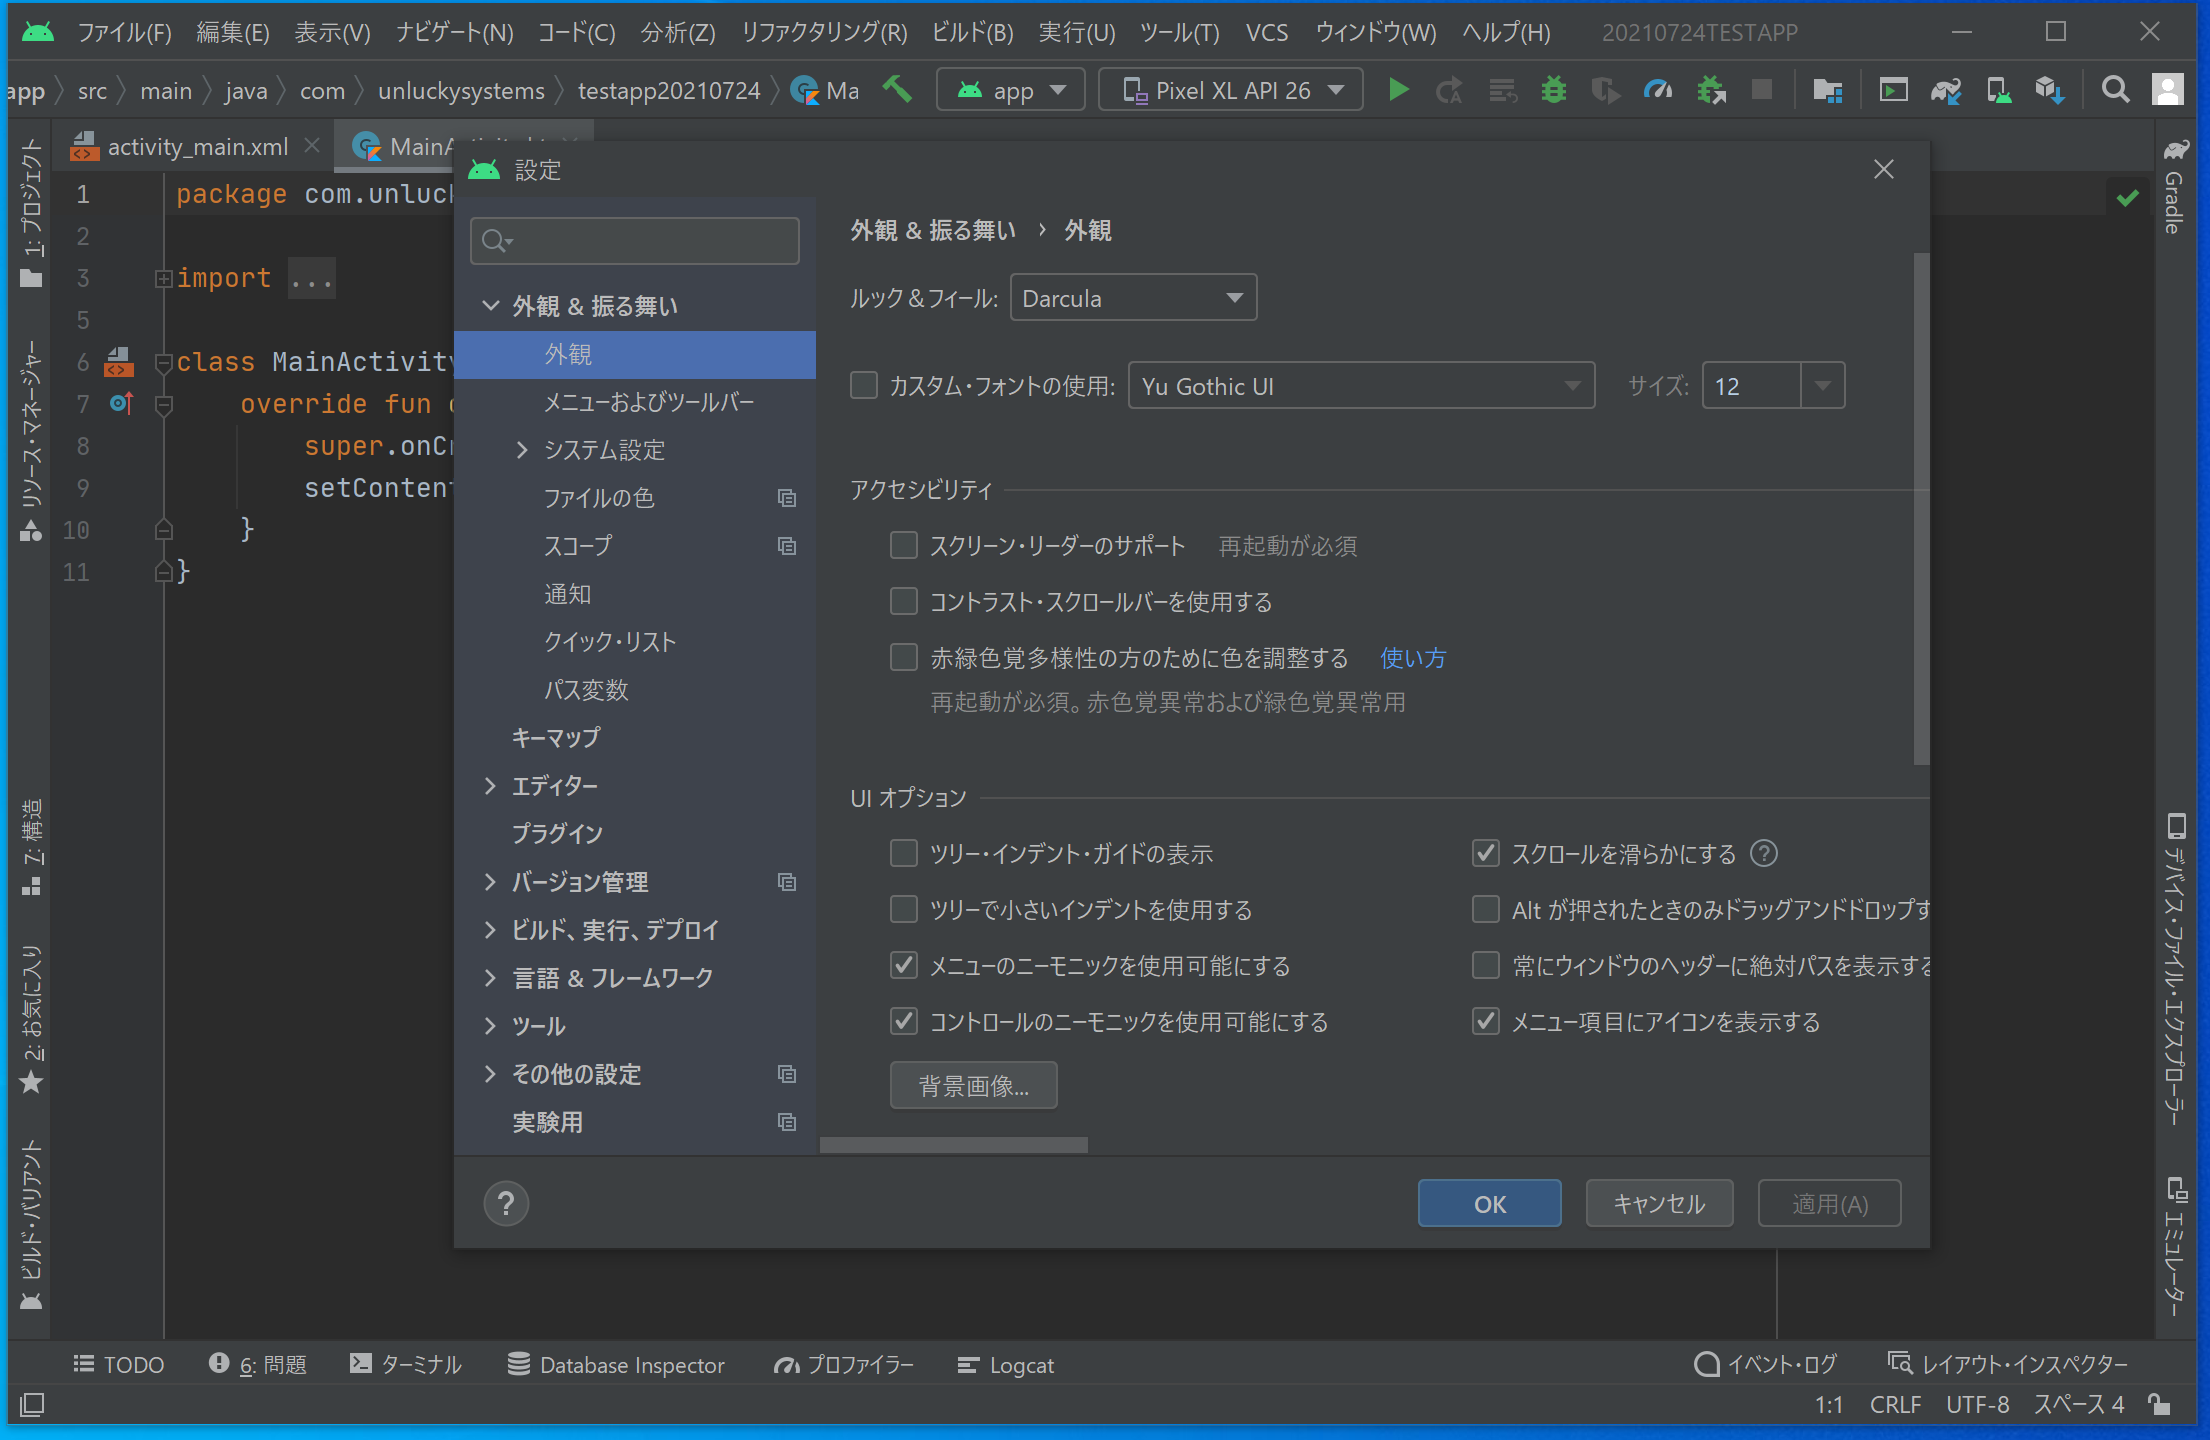Click the Debug app bug icon
This screenshot has height=1440, width=2210.
tap(1553, 90)
